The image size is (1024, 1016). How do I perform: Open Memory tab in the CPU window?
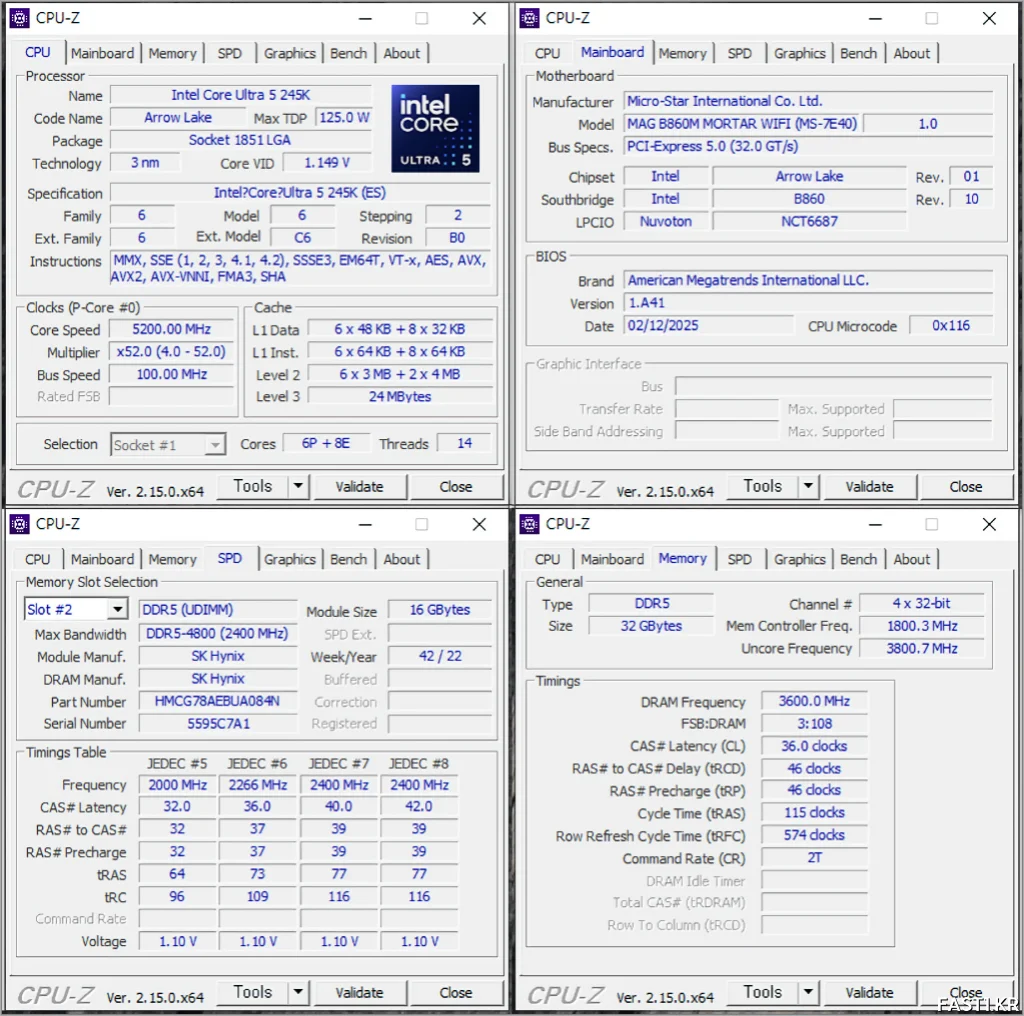[172, 54]
